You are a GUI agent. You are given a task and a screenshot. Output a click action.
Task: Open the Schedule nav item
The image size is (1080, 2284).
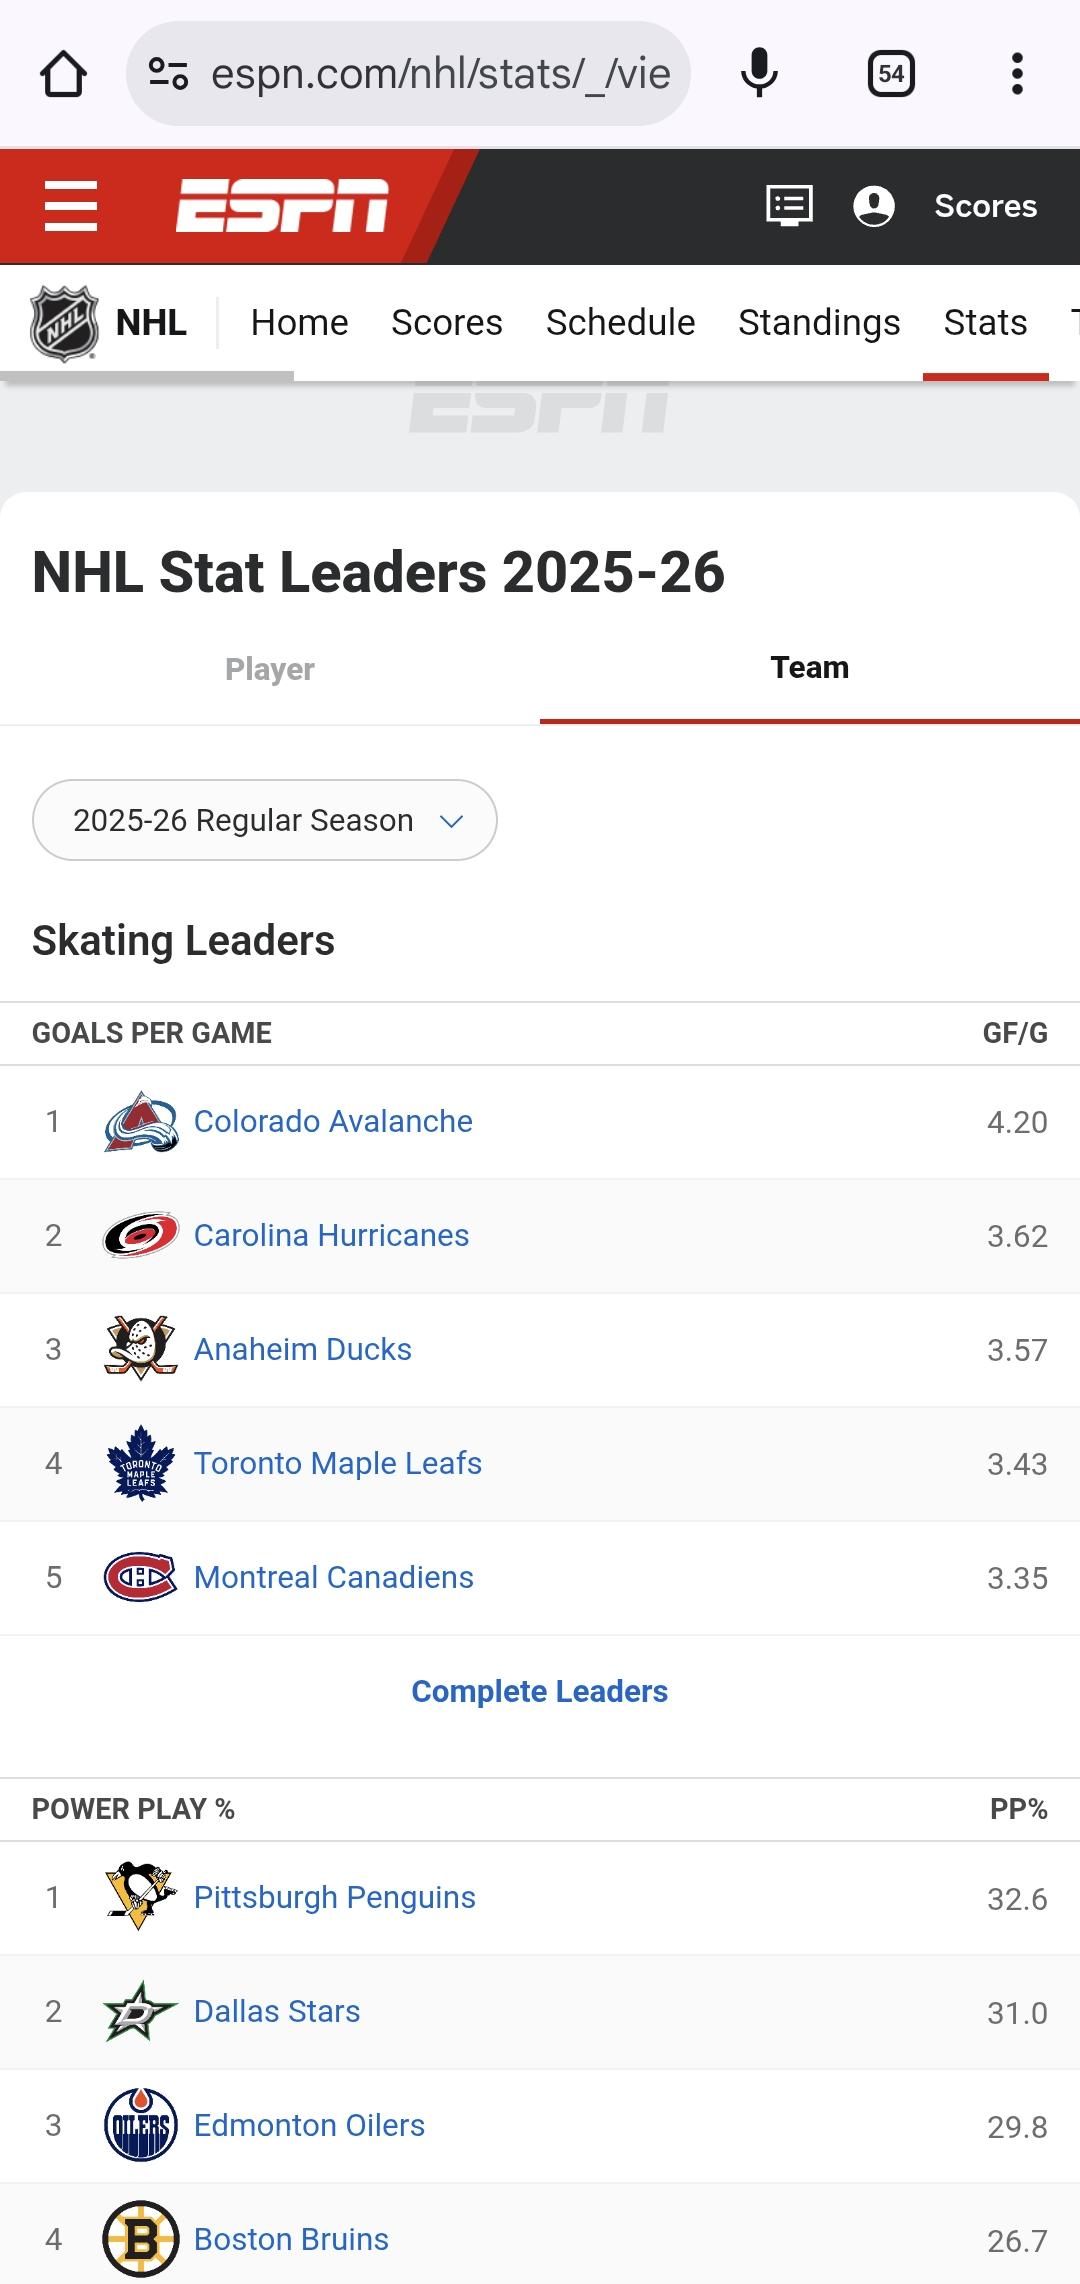(x=620, y=323)
